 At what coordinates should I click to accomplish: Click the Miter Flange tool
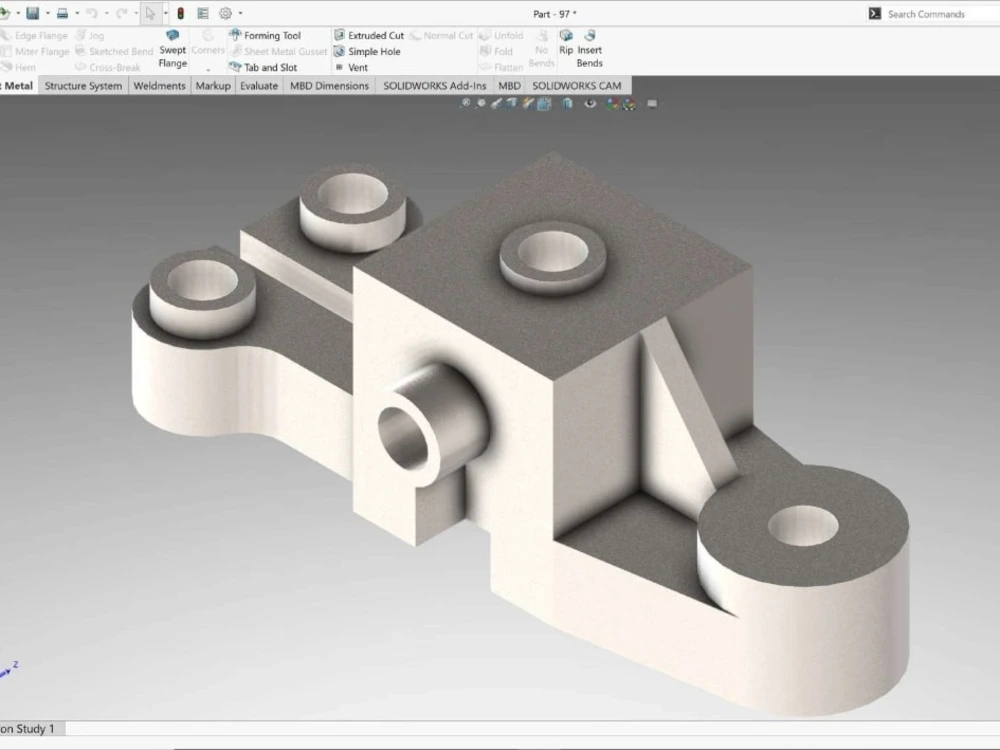[x=34, y=51]
